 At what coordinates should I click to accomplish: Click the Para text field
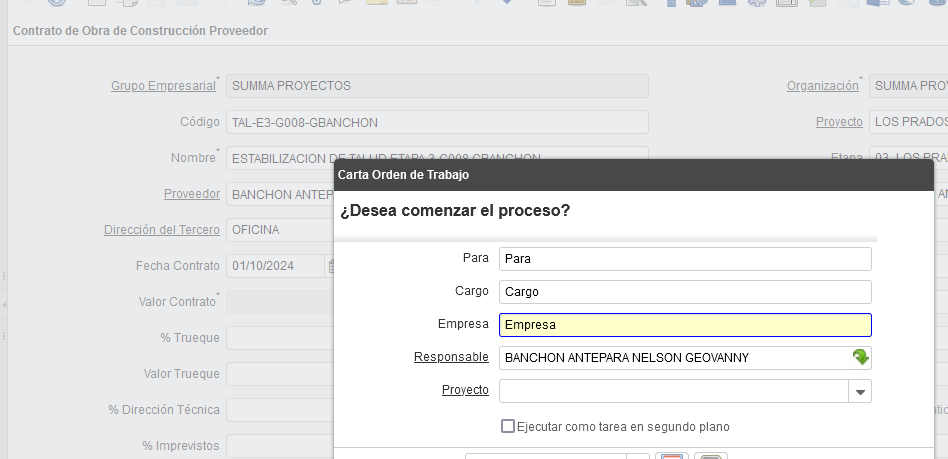pyautogui.click(x=685, y=259)
